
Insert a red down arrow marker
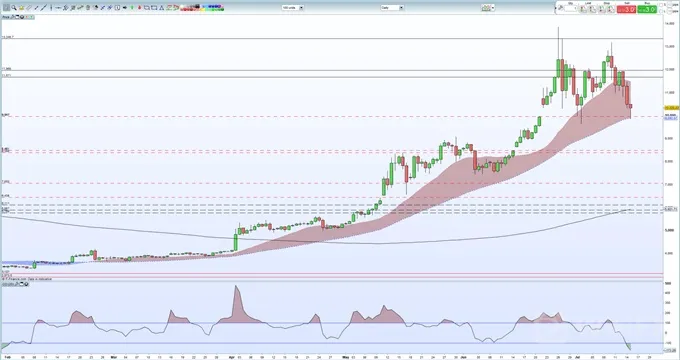(139, 8)
